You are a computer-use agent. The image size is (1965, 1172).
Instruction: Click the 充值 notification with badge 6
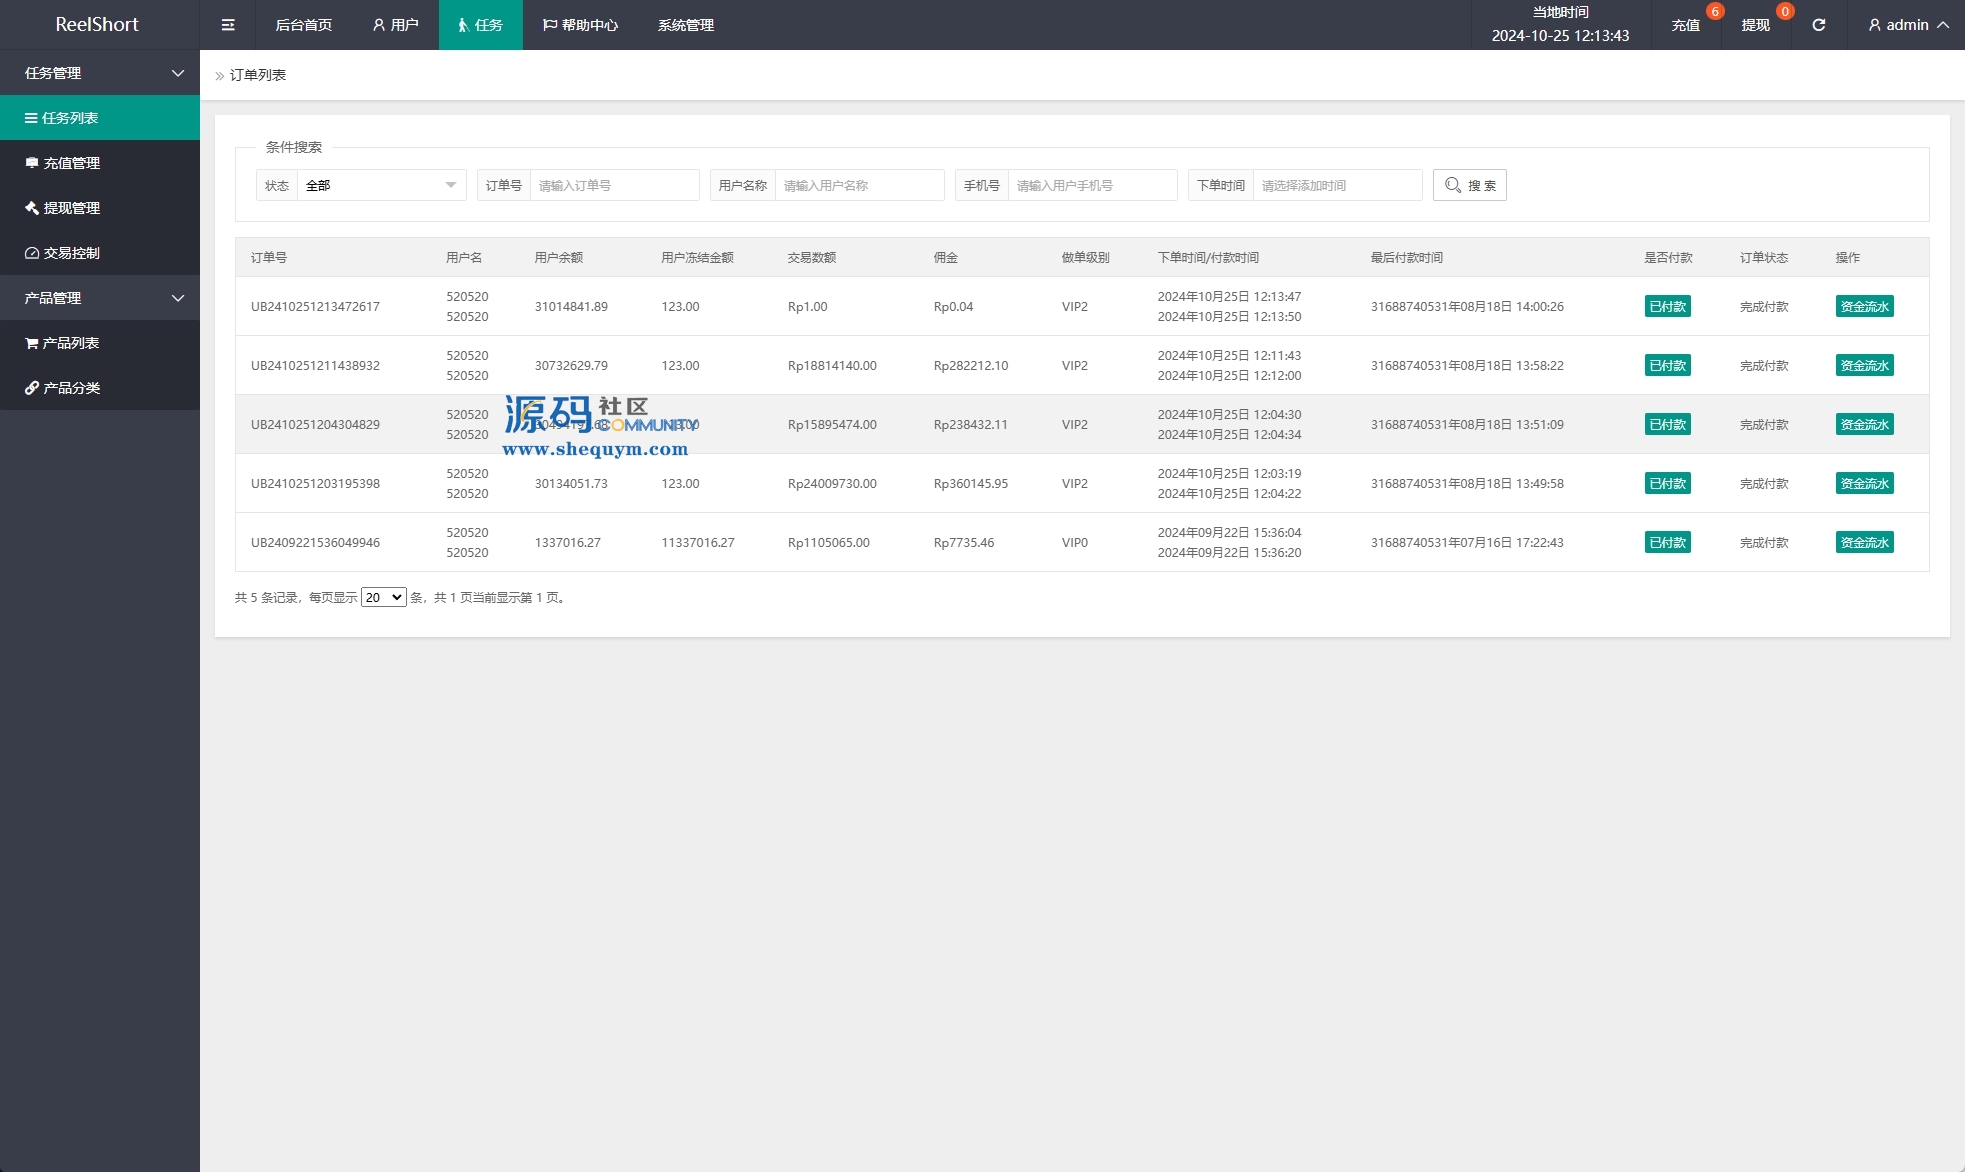point(1686,25)
